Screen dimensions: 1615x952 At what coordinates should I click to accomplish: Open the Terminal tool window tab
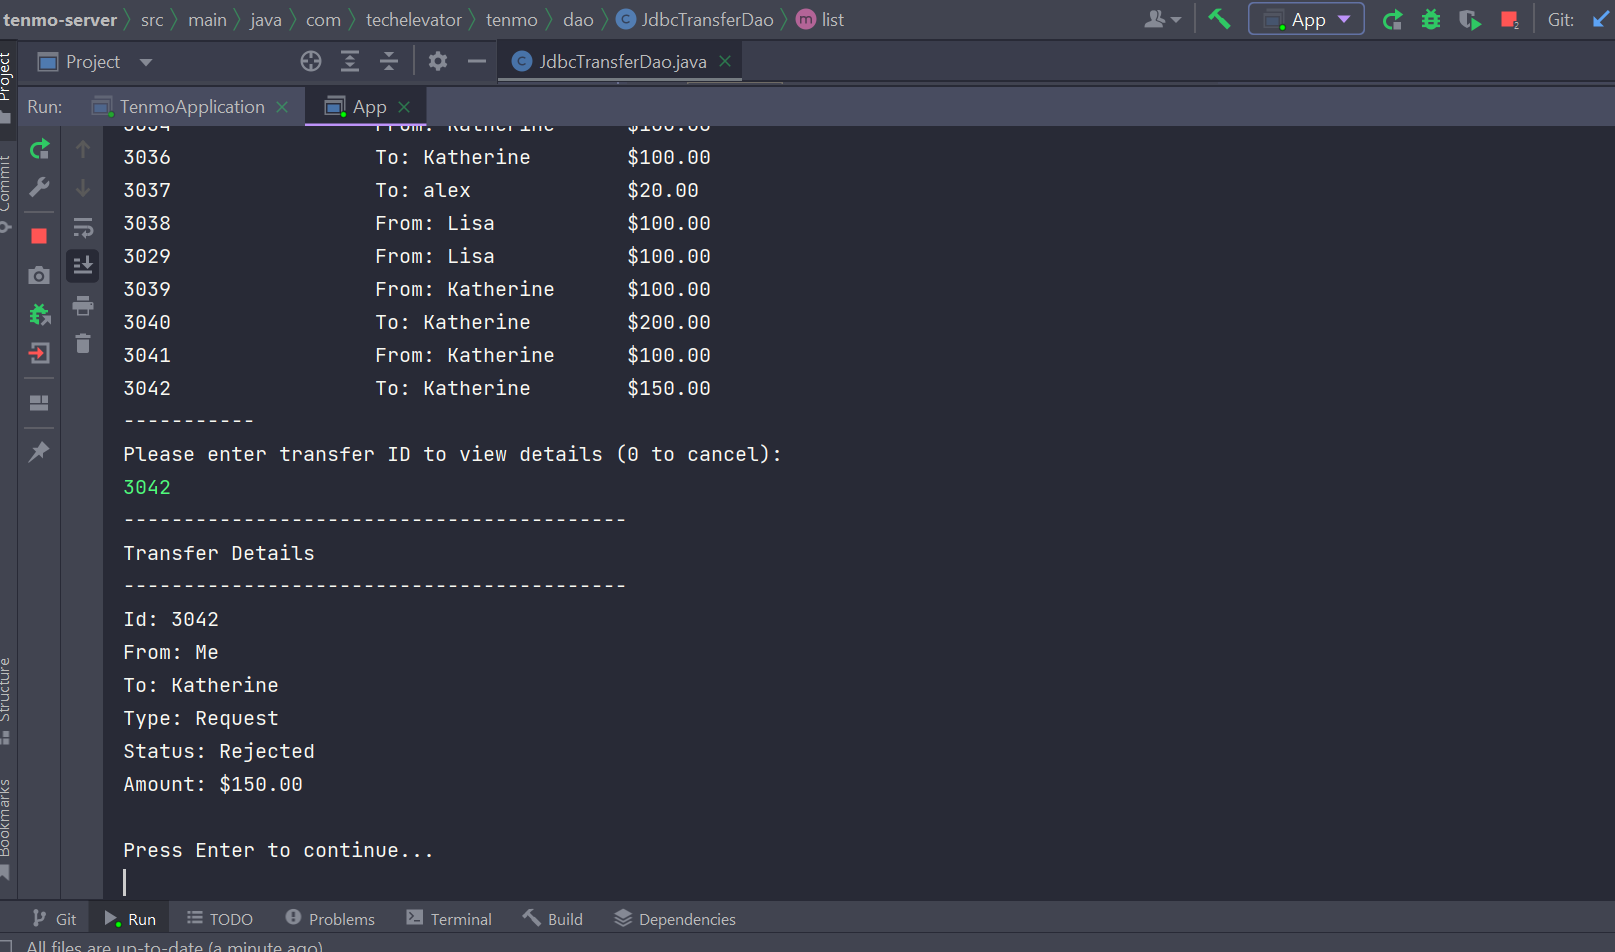click(449, 919)
